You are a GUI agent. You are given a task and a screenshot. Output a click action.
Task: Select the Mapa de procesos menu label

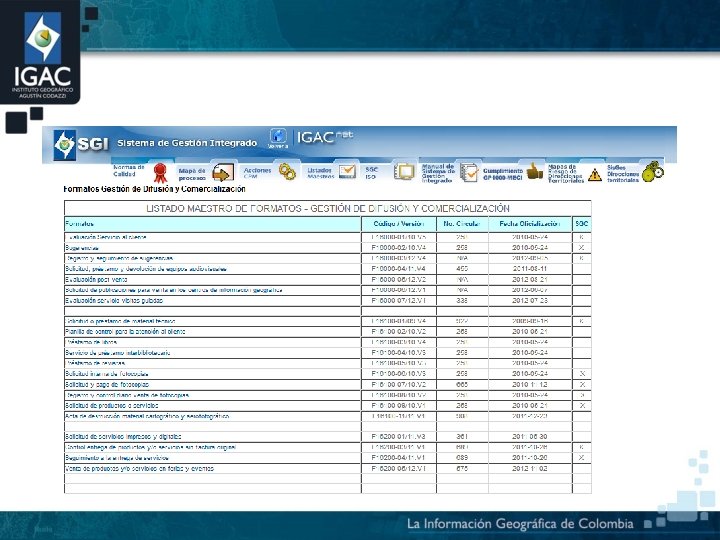192,174
